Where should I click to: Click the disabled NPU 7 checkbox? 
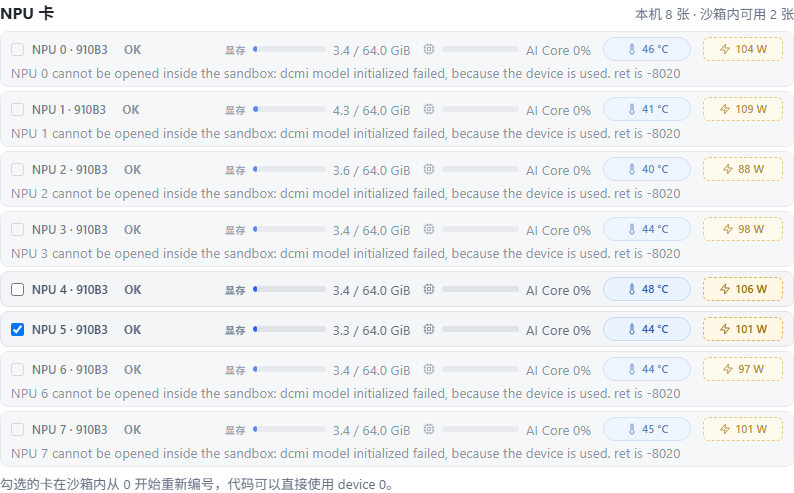(17, 430)
